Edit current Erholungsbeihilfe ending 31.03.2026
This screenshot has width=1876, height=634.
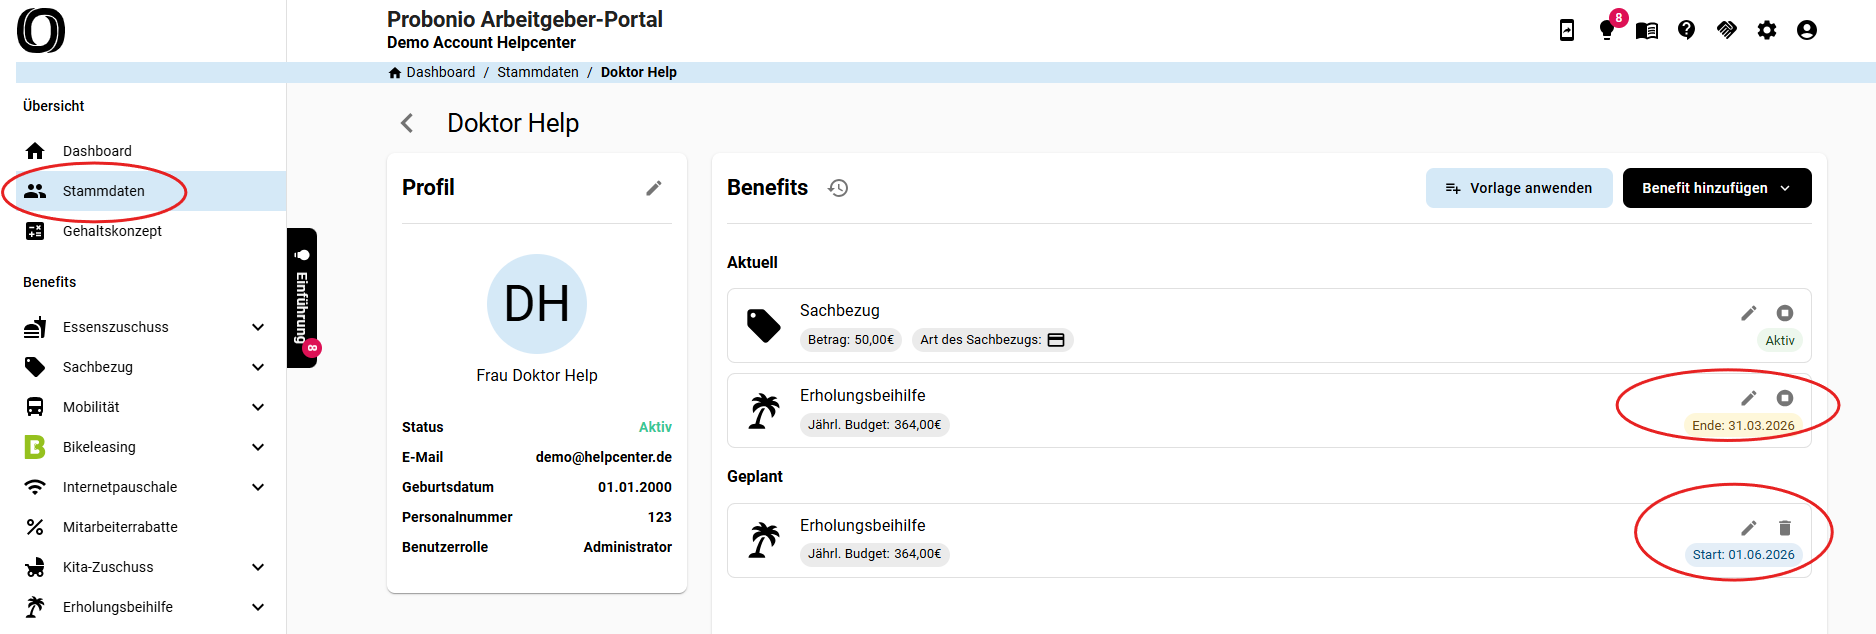[x=1749, y=398]
